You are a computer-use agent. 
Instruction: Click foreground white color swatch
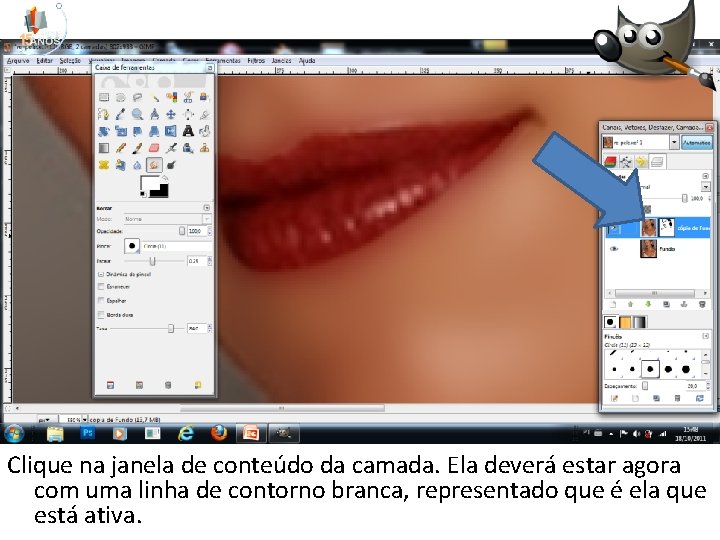(x=149, y=183)
